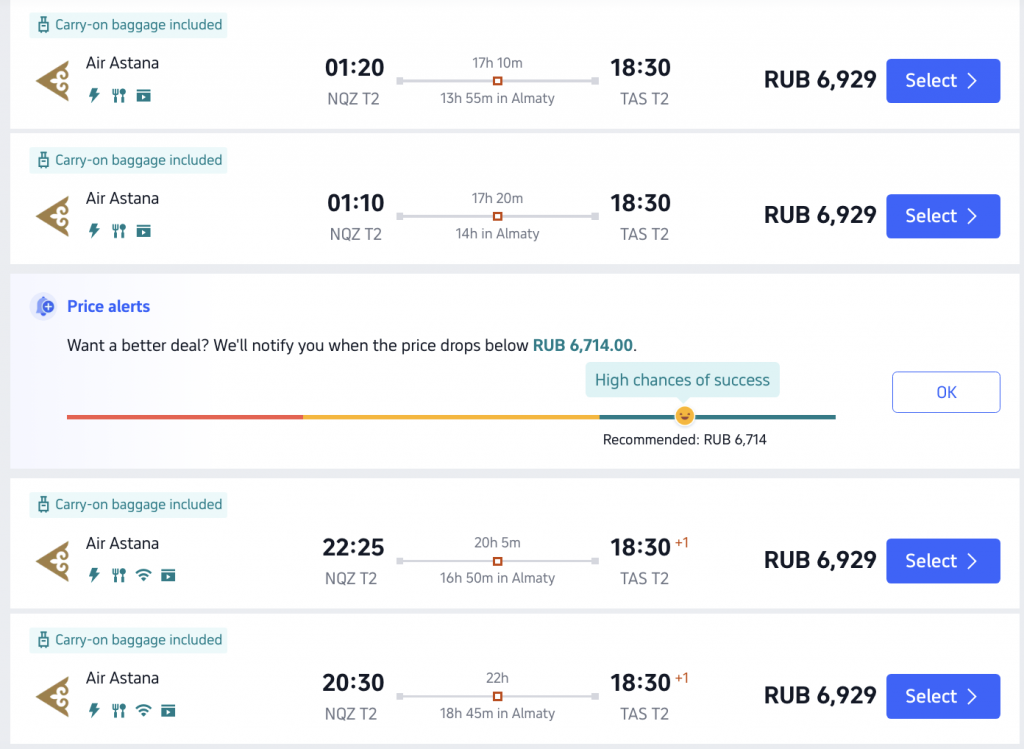Open the Price alerts heading link

(108, 306)
